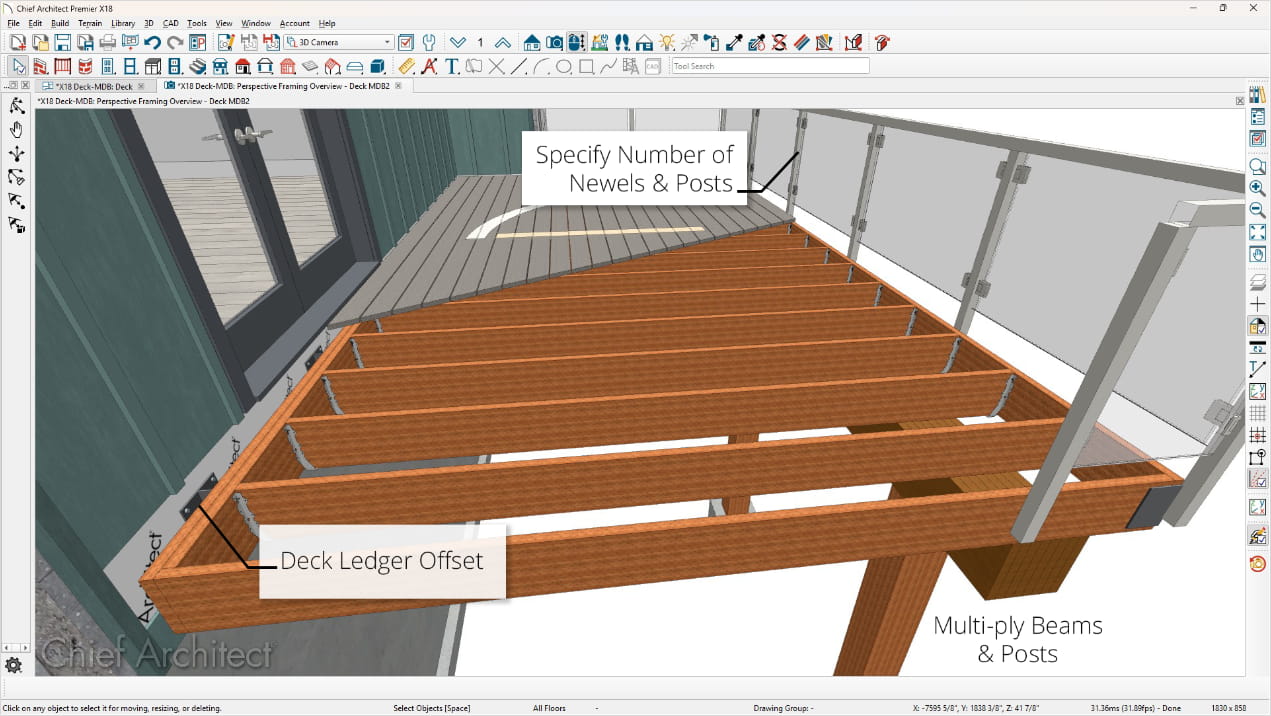The width and height of the screenshot is (1271, 716).
Task: Toggle grid snaps on right toolbar
Action: pos(1258,435)
